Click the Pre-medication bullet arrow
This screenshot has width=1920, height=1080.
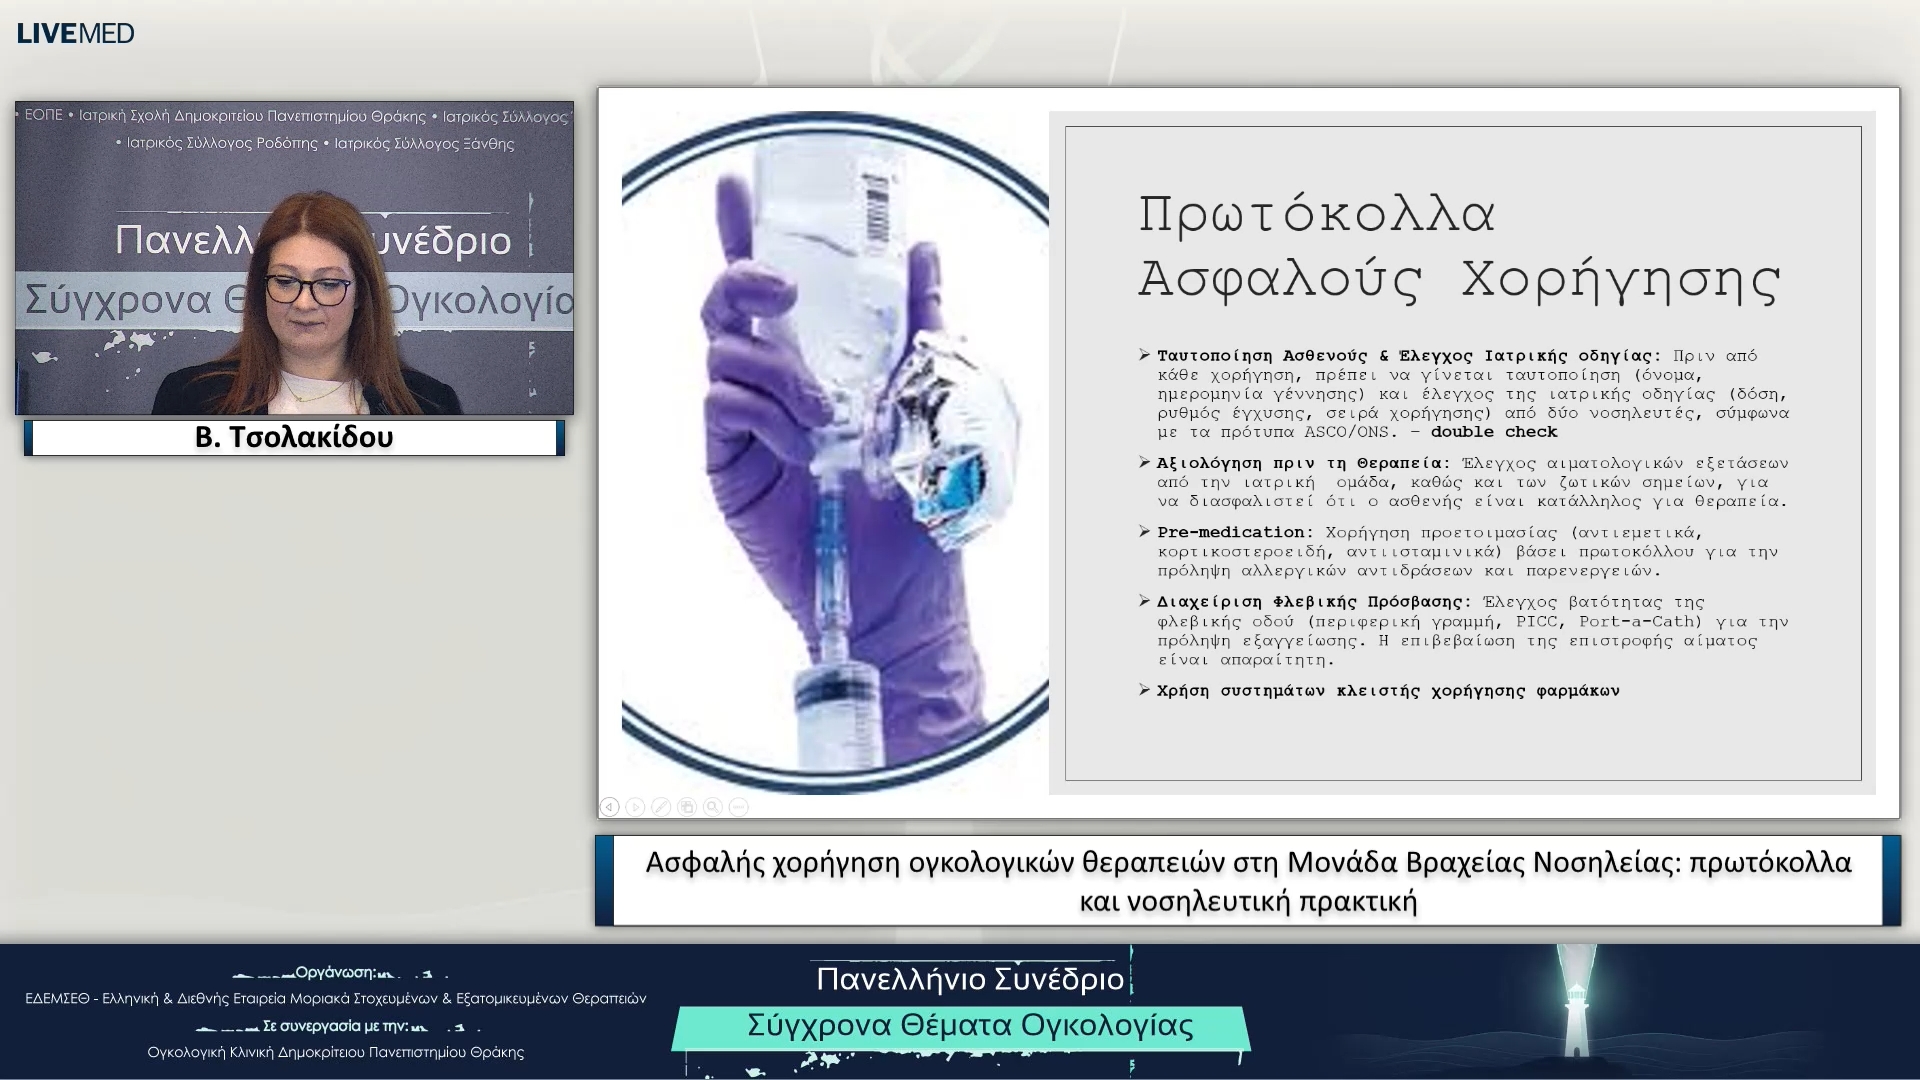pyautogui.click(x=1144, y=531)
